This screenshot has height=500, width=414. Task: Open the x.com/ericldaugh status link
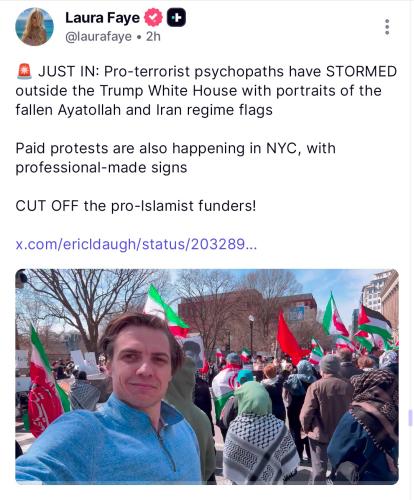click(x=136, y=244)
